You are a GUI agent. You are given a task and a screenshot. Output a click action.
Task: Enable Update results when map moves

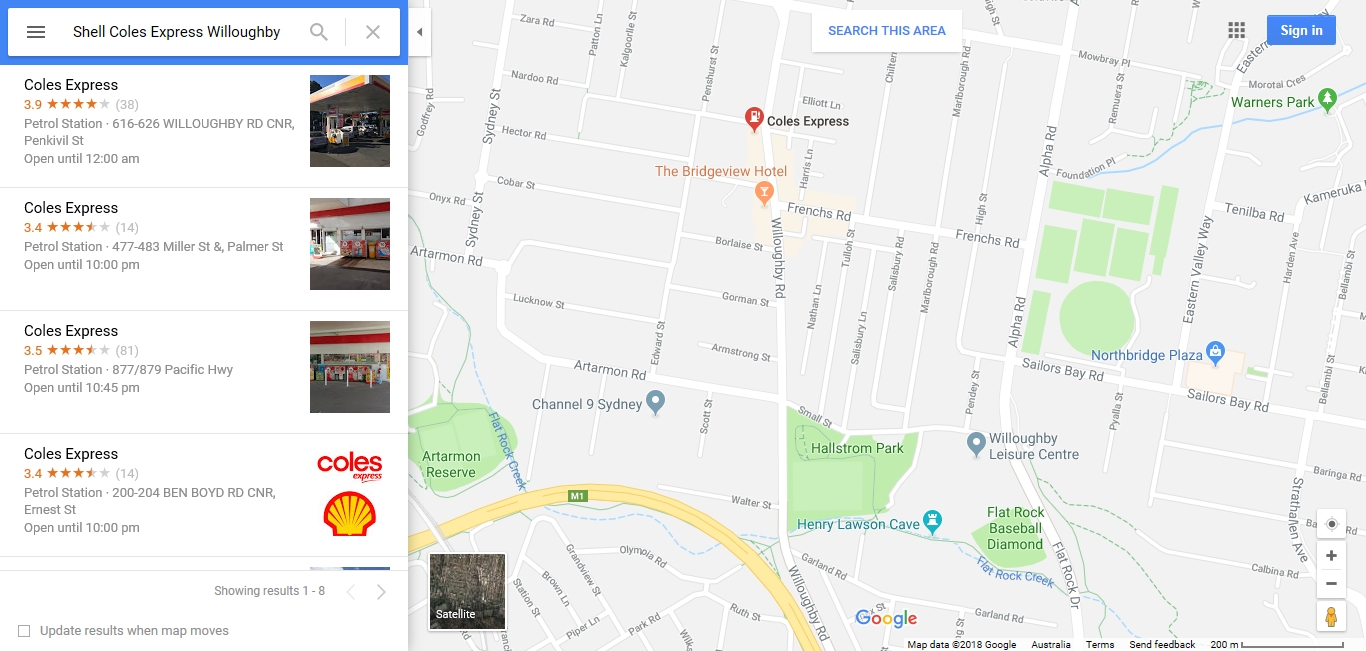click(24, 631)
